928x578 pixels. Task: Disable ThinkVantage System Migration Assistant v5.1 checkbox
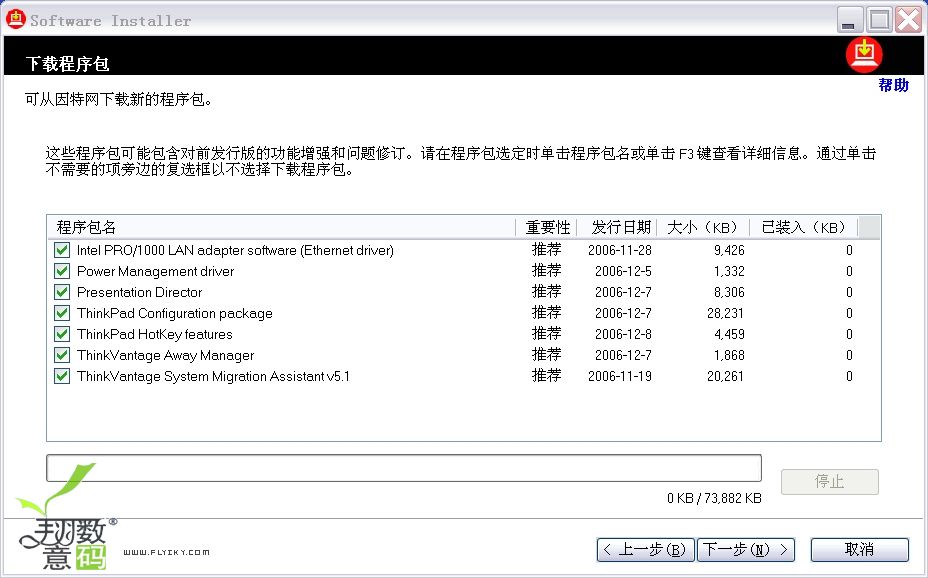coord(62,376)
